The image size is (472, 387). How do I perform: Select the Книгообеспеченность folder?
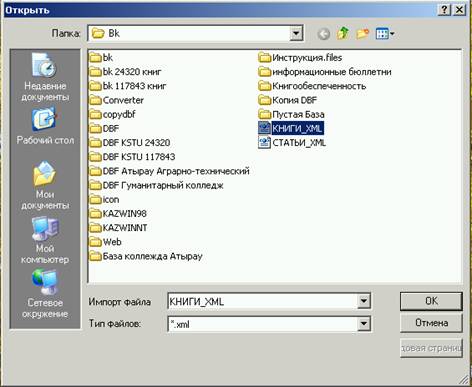[312, 86]
